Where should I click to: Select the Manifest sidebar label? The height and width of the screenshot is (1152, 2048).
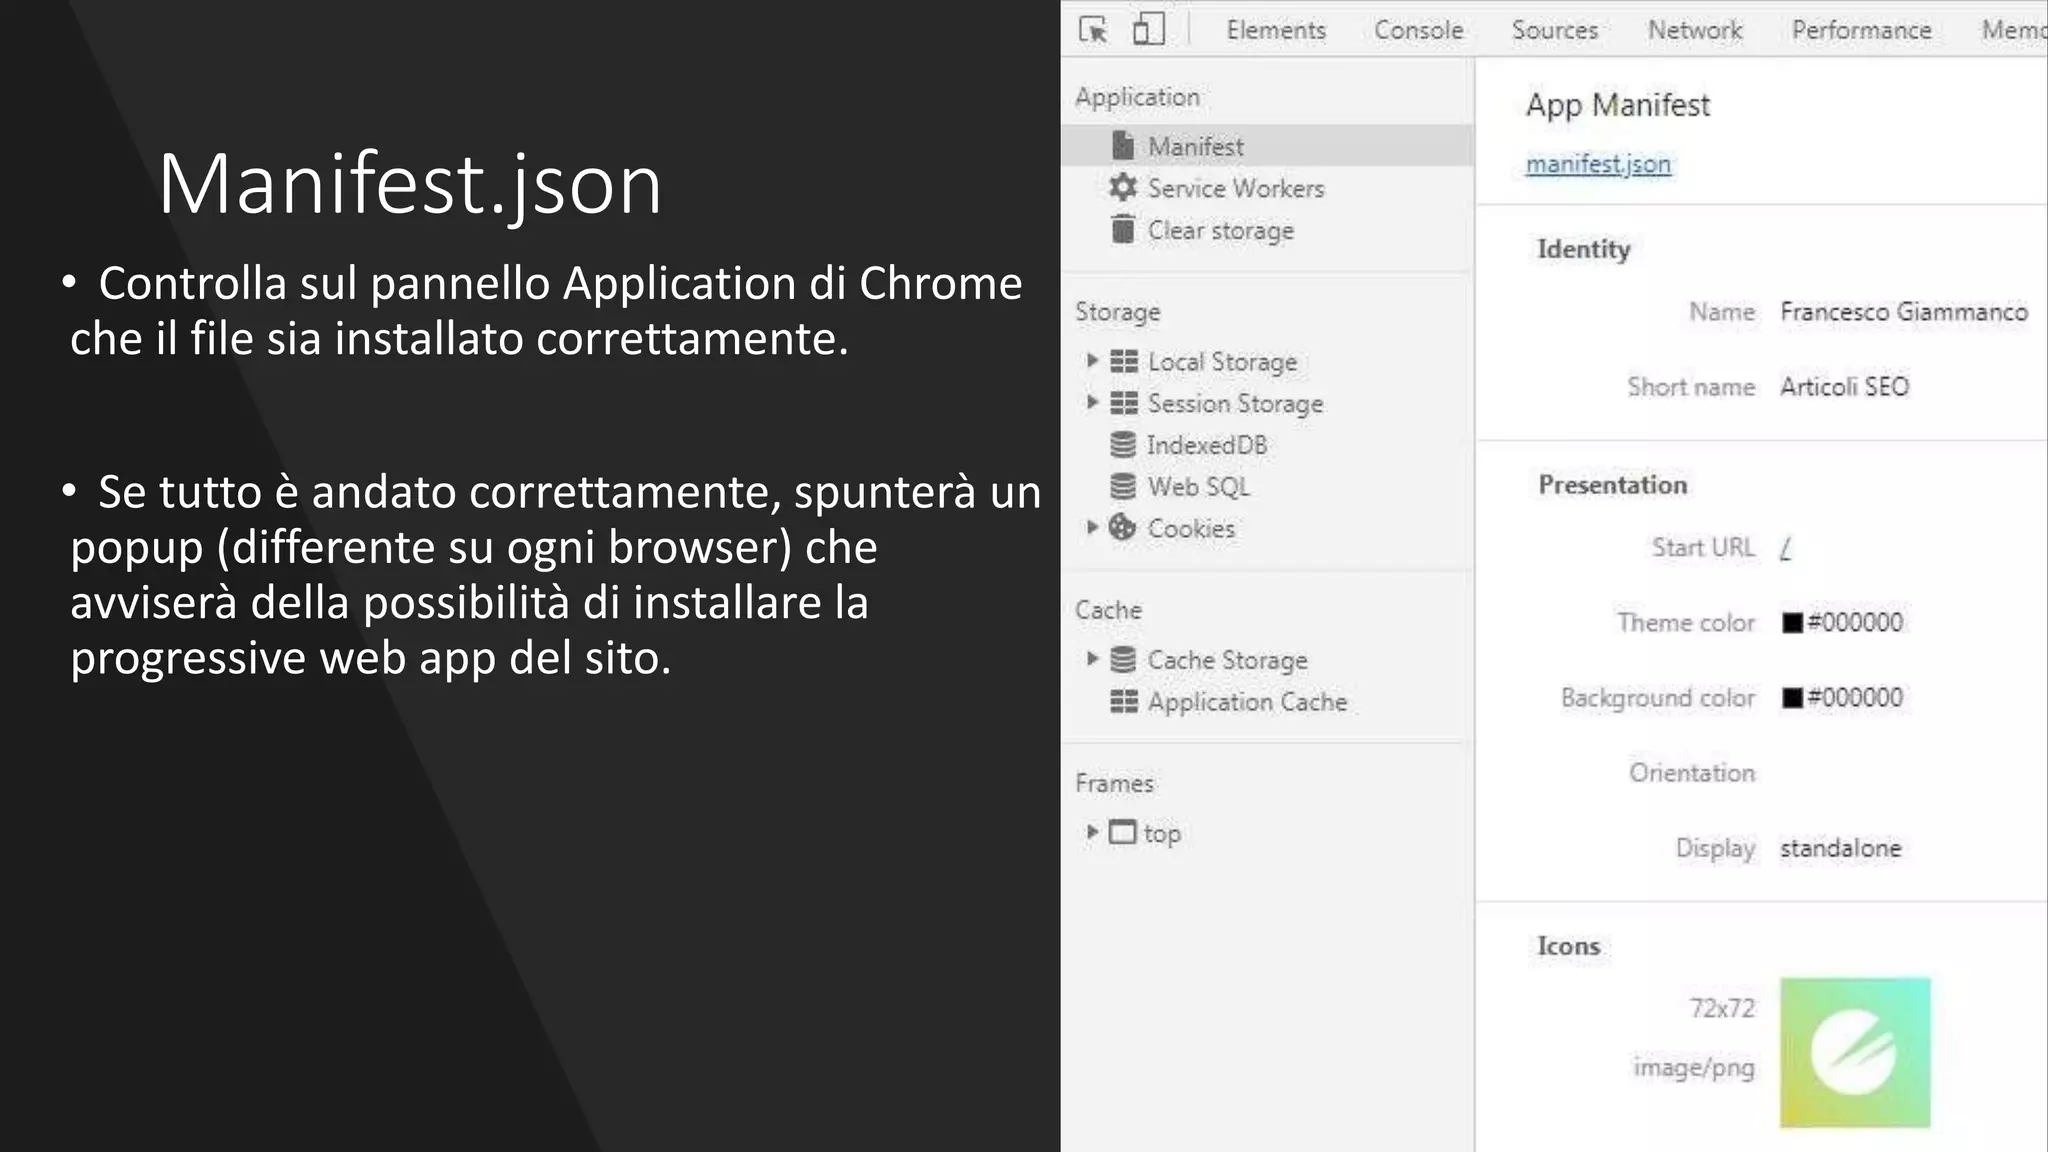1195,147
